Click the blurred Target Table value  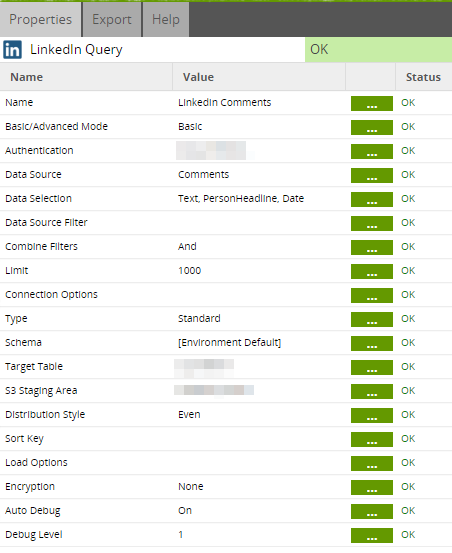tap(204, 368)
